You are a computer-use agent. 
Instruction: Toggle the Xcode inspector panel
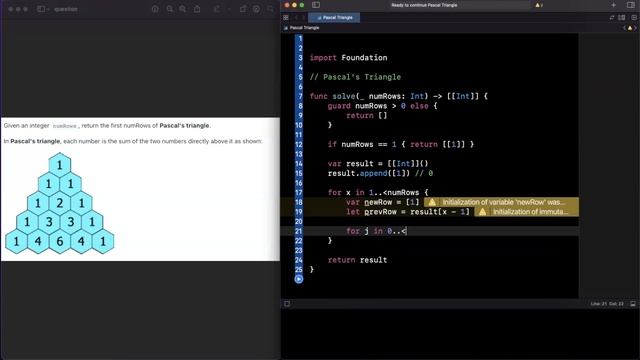631,5
